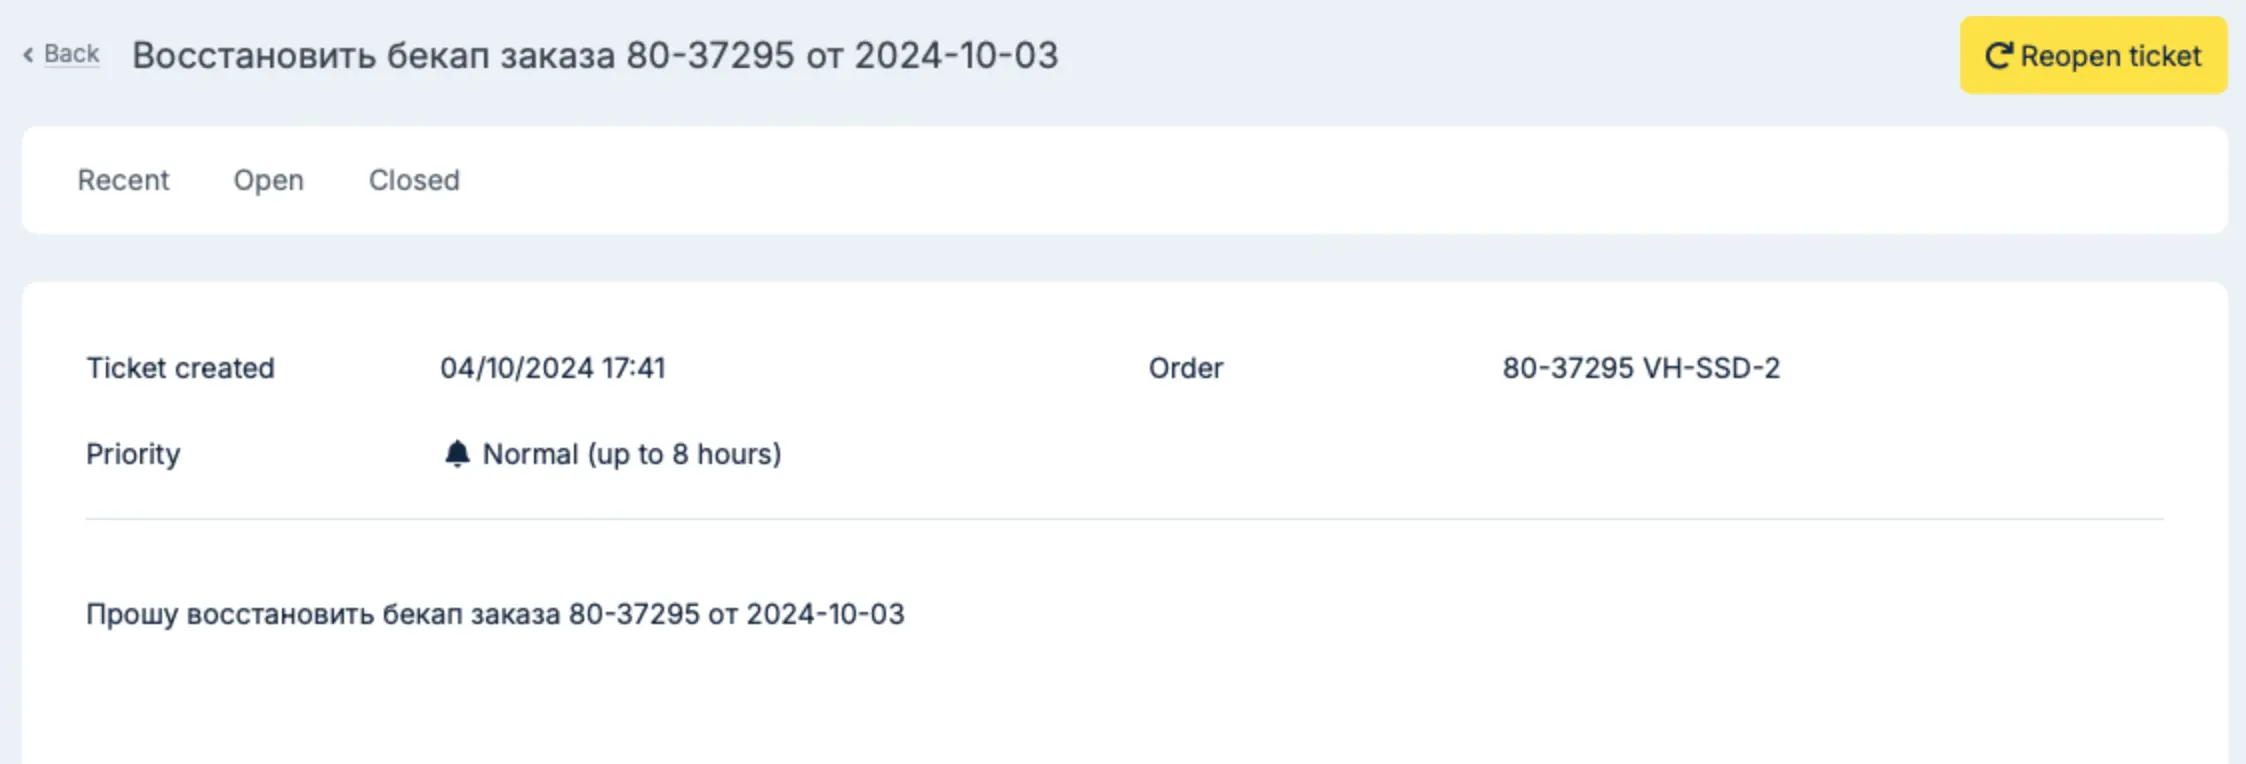Click the ticket title heading text
Image resolution: width=2246 pixels, height=764 pixels.
[595, 55]
